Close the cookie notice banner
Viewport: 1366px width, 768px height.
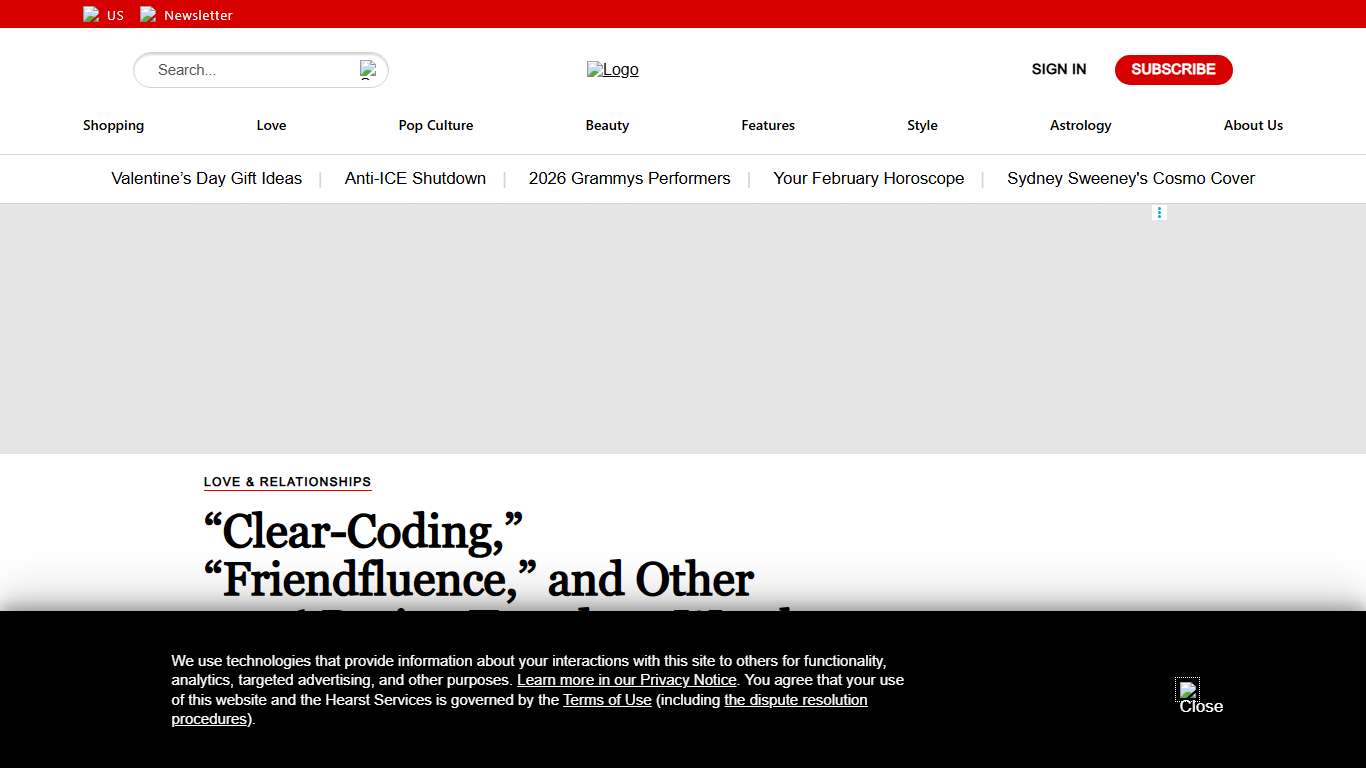click(x=1188, y=691)
